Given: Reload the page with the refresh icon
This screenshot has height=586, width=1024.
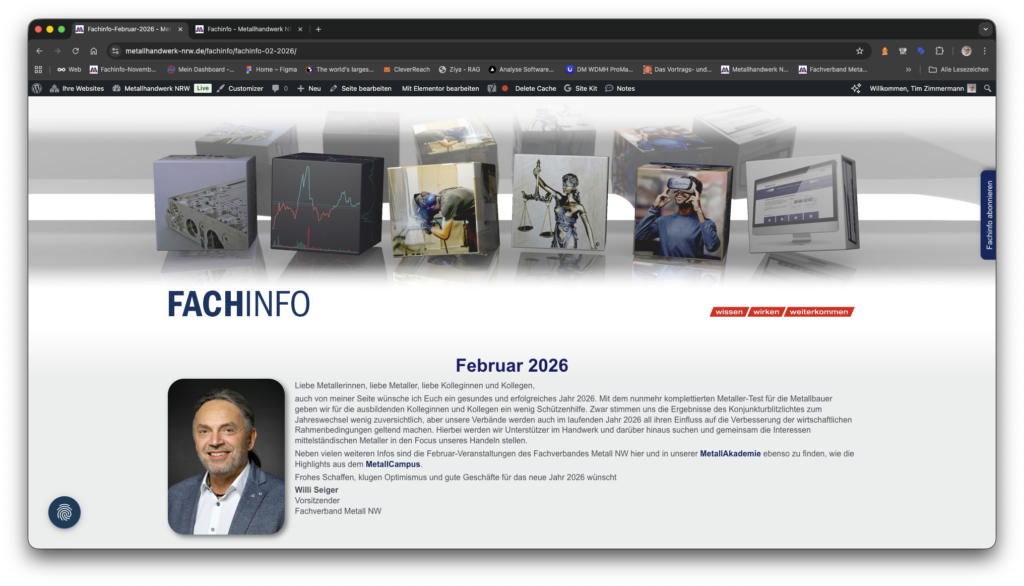Looking at the screenshot, I should 75,51.
